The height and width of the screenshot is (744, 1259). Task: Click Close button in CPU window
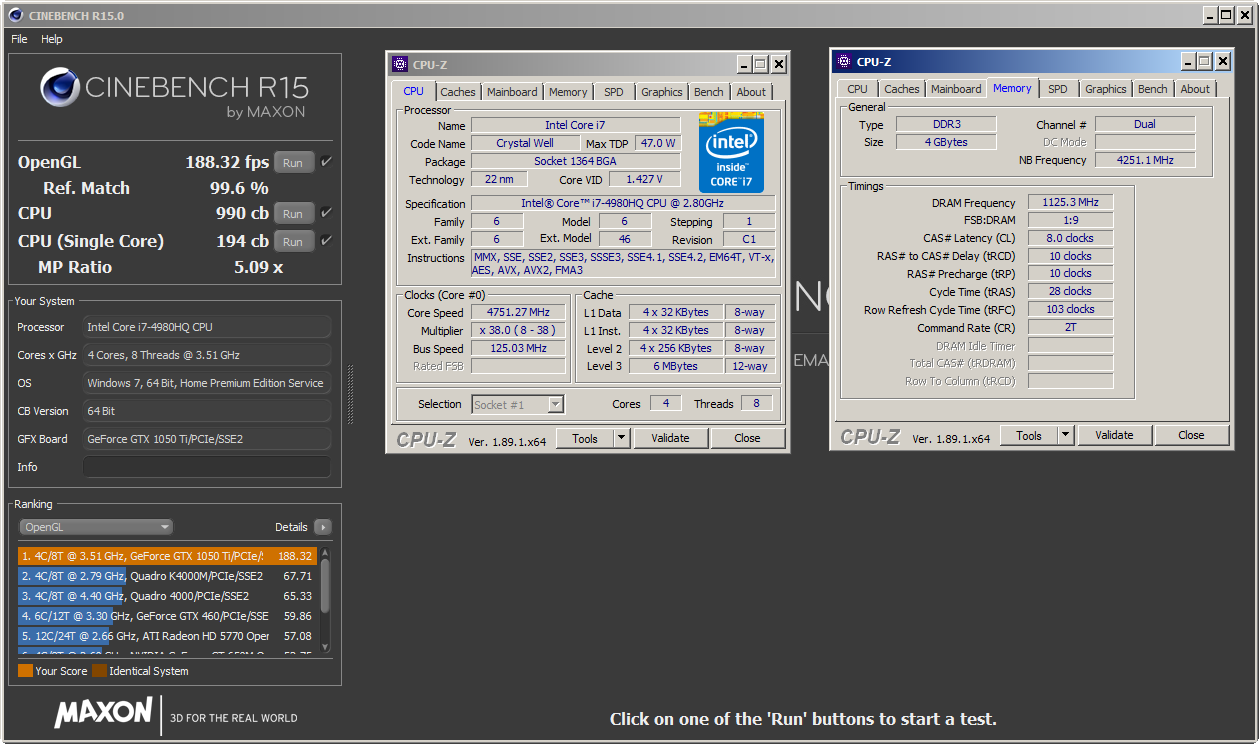[747, 438]
